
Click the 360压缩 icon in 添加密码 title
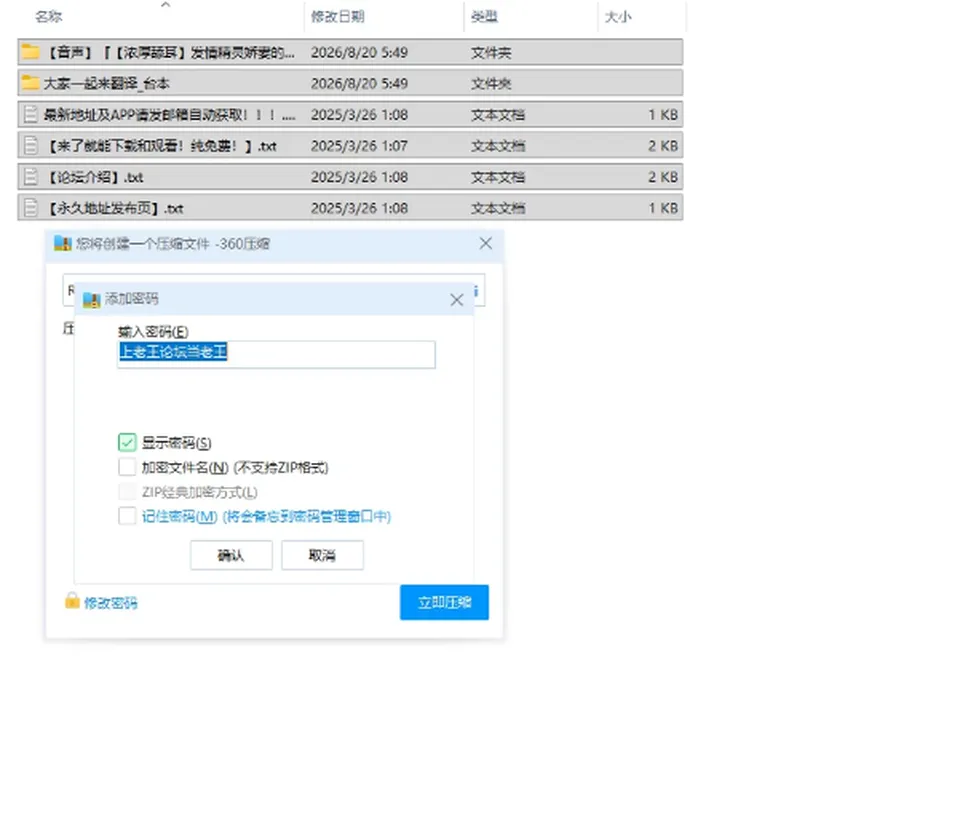[91, 299]
